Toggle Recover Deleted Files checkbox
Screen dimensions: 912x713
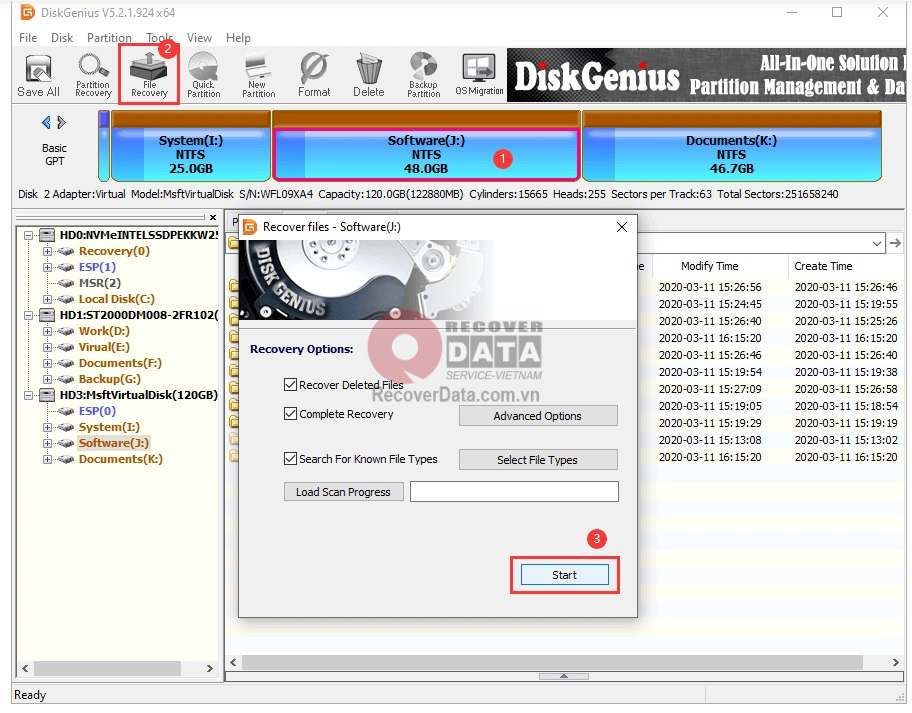[290, 384]
